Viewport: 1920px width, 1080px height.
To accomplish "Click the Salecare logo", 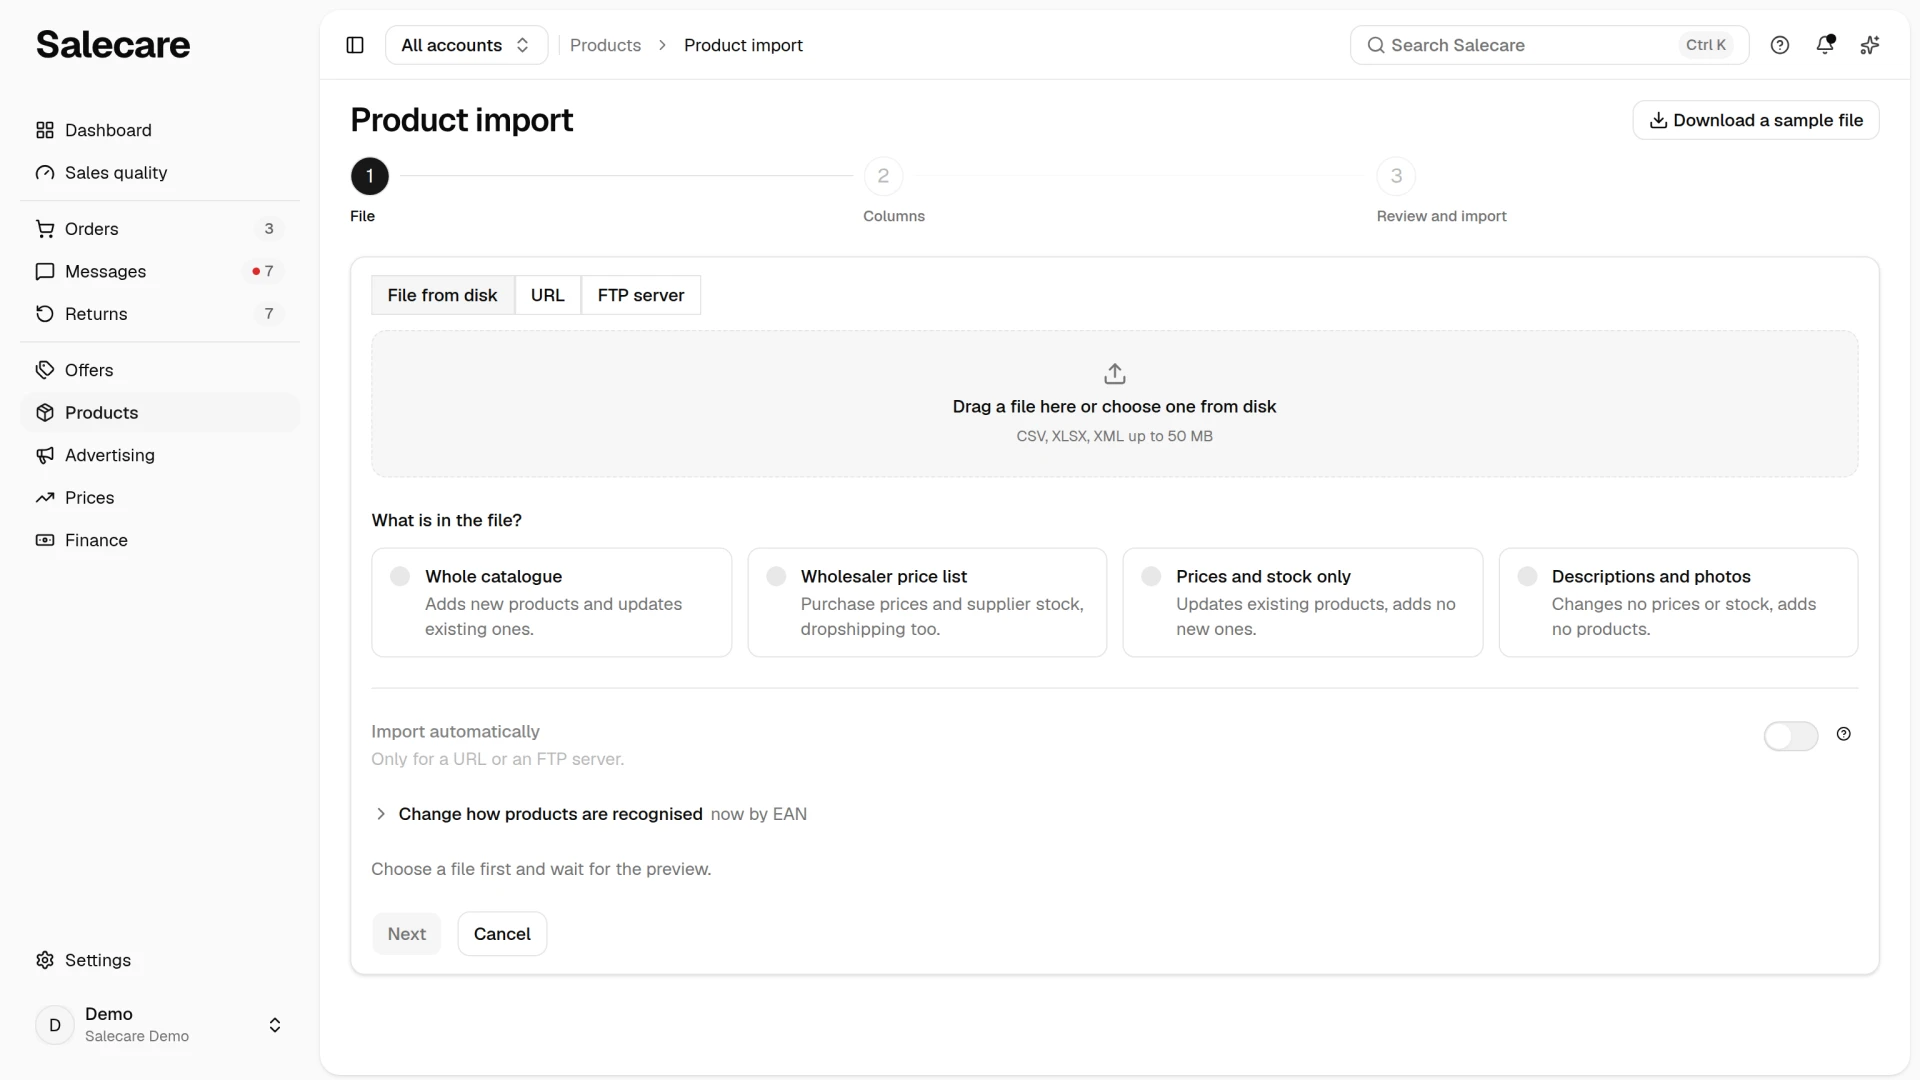I will [113, 45].
